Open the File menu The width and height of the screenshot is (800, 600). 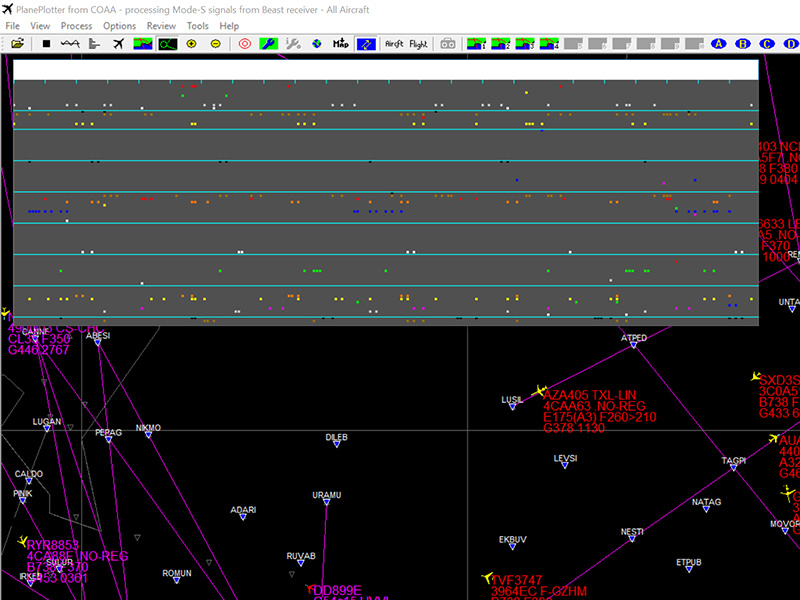pyautogui.click(x=12, y=26)
